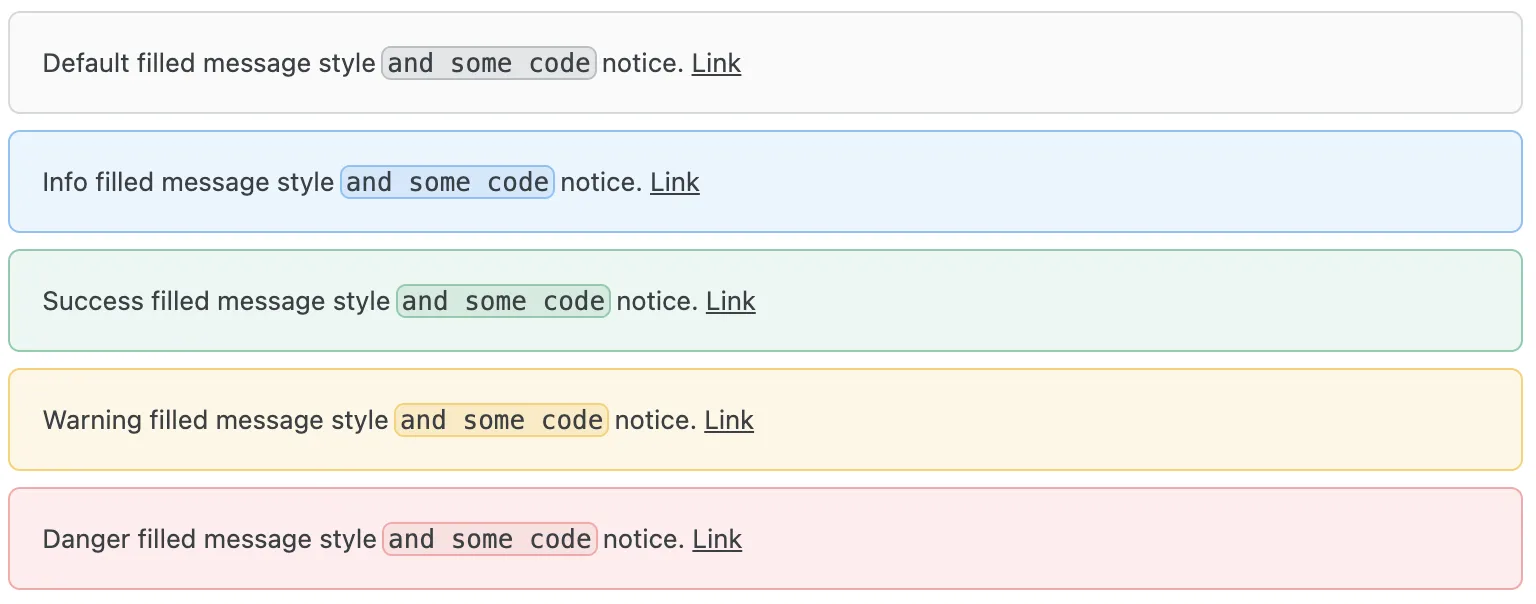Click the word "notice." in the Info message
The height and width of the screenshot is (604, 1536).
[601, 182]
